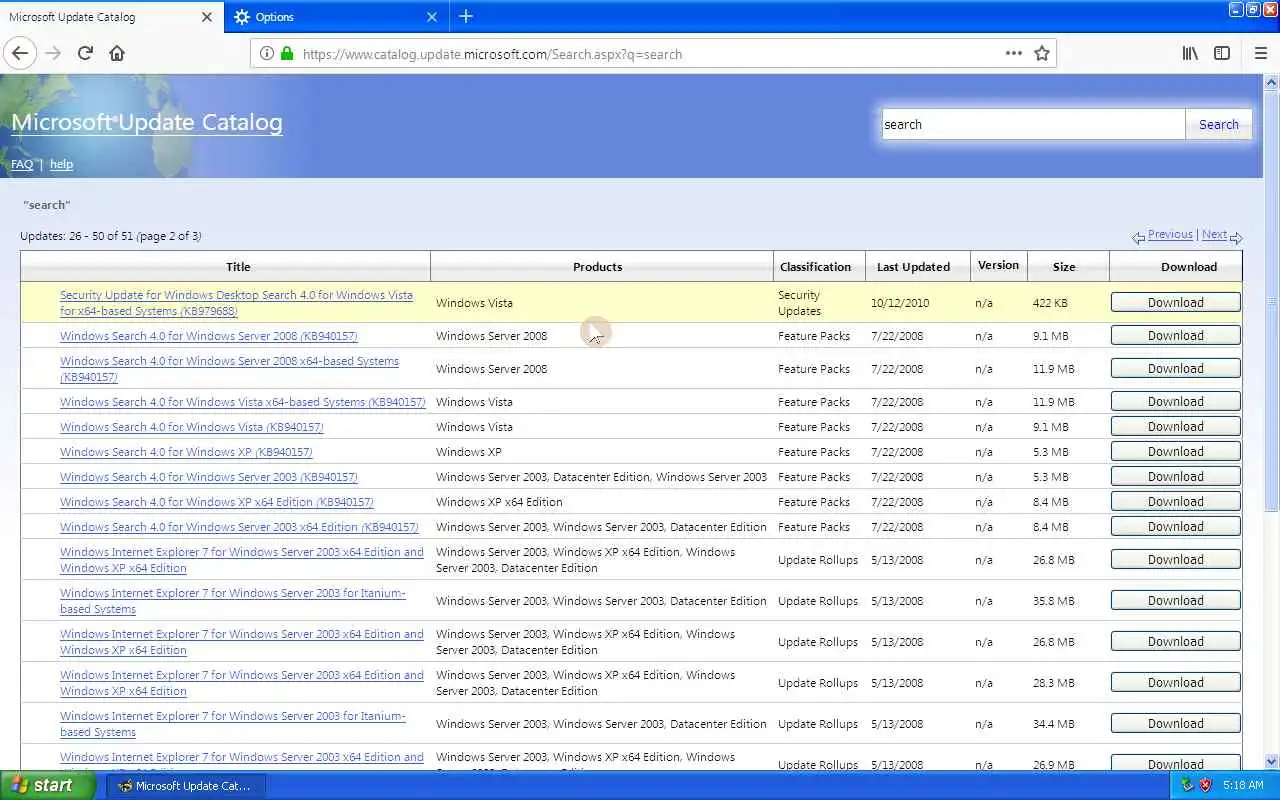Open the FAQ link
This screenshot has width=1280, height=800.
(22, 164)
